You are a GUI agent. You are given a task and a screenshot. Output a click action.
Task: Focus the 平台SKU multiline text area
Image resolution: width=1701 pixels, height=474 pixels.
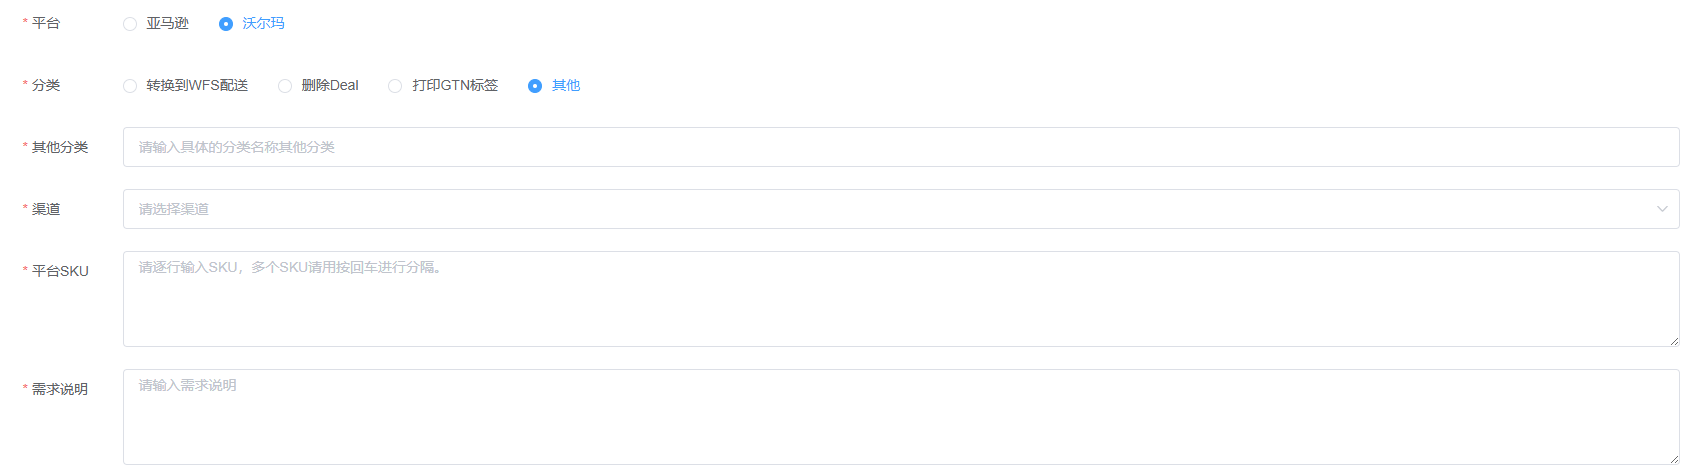pyautogui.click(x=900, y=299)
